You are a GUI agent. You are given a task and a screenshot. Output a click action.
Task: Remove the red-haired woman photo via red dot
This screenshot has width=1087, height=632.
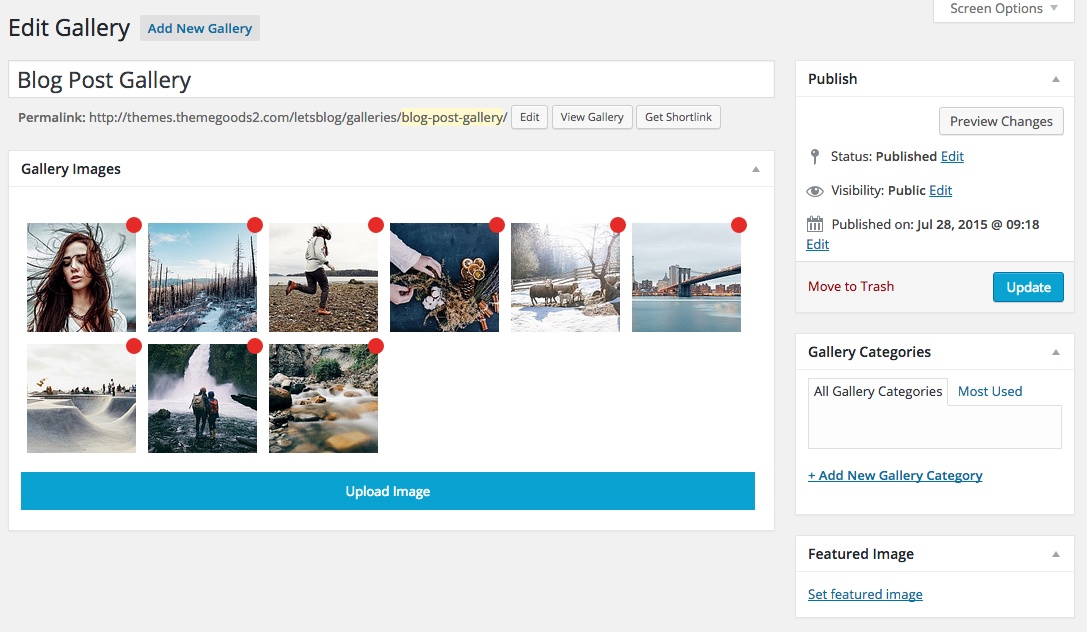[134, 225]
